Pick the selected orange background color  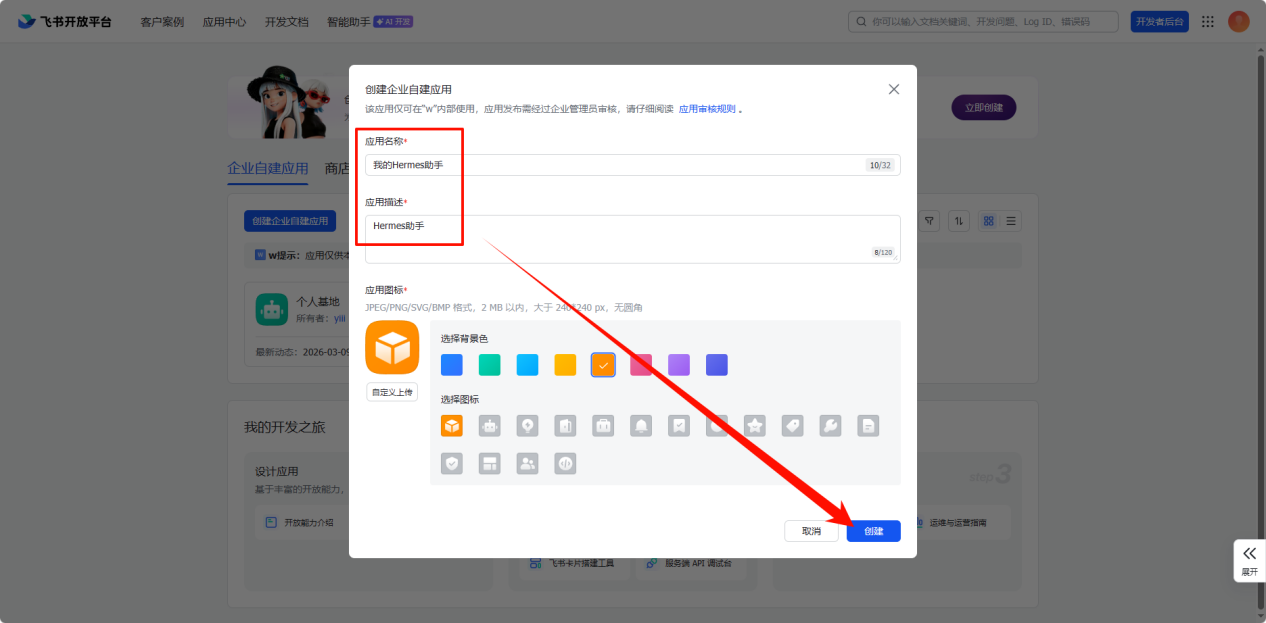(603, 365)
